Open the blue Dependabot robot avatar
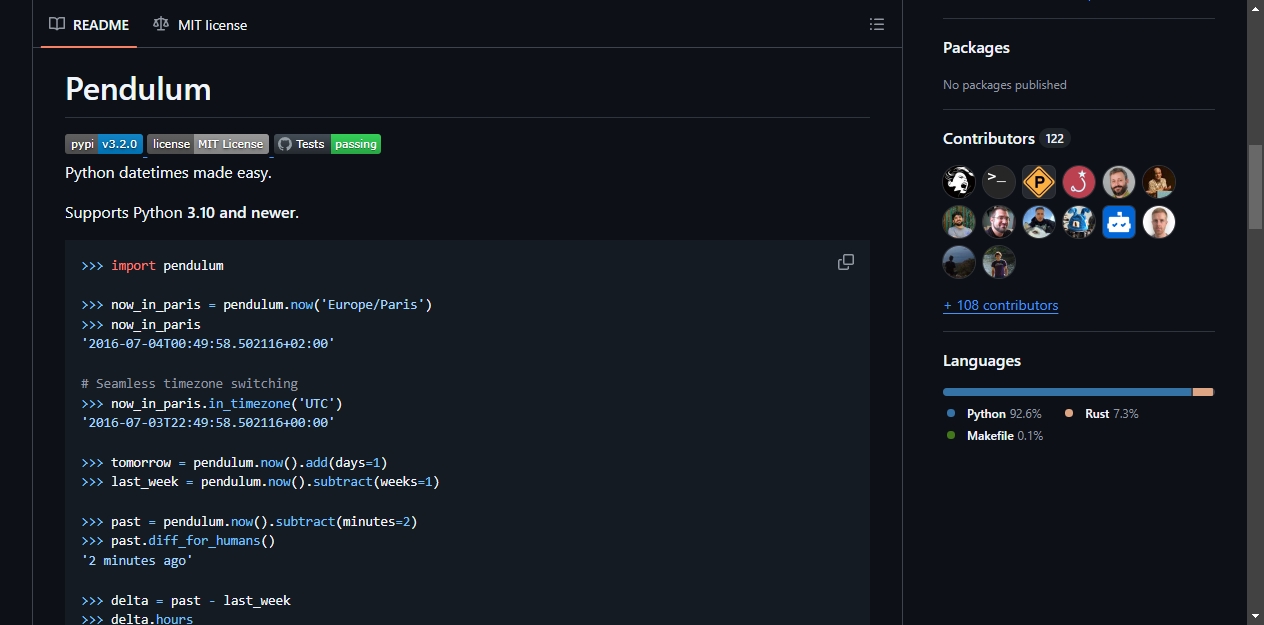The width and height of the screenshot is (1264, 625). click(1119, 222)
